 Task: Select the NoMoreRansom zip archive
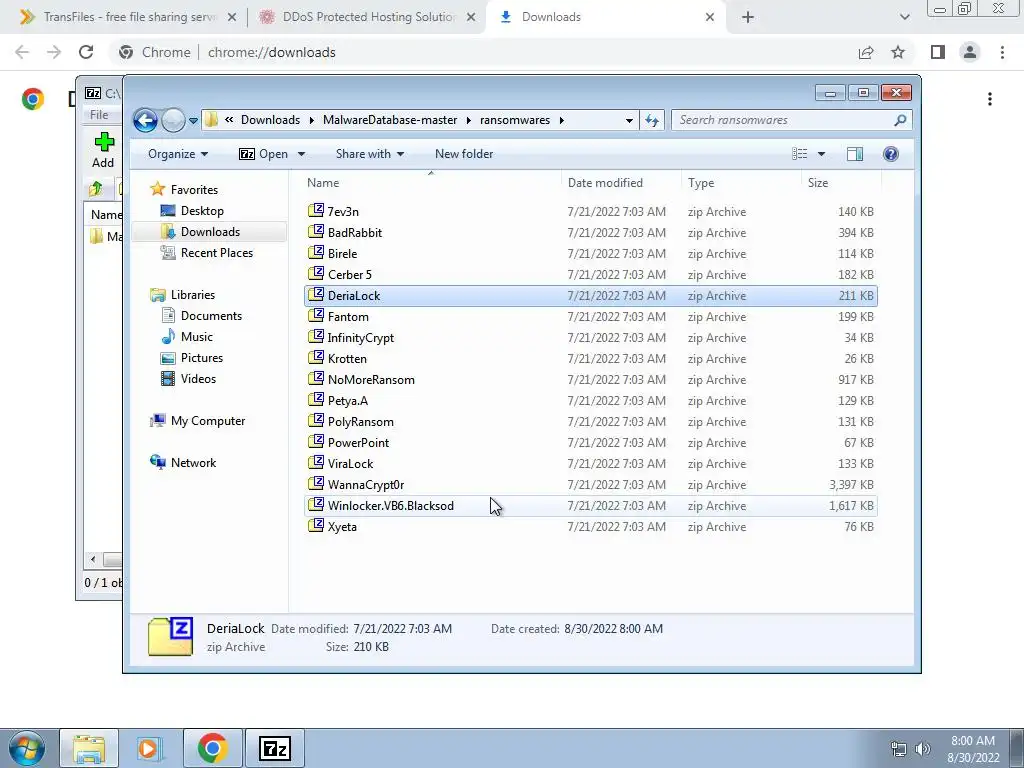[x=590, y=379]
